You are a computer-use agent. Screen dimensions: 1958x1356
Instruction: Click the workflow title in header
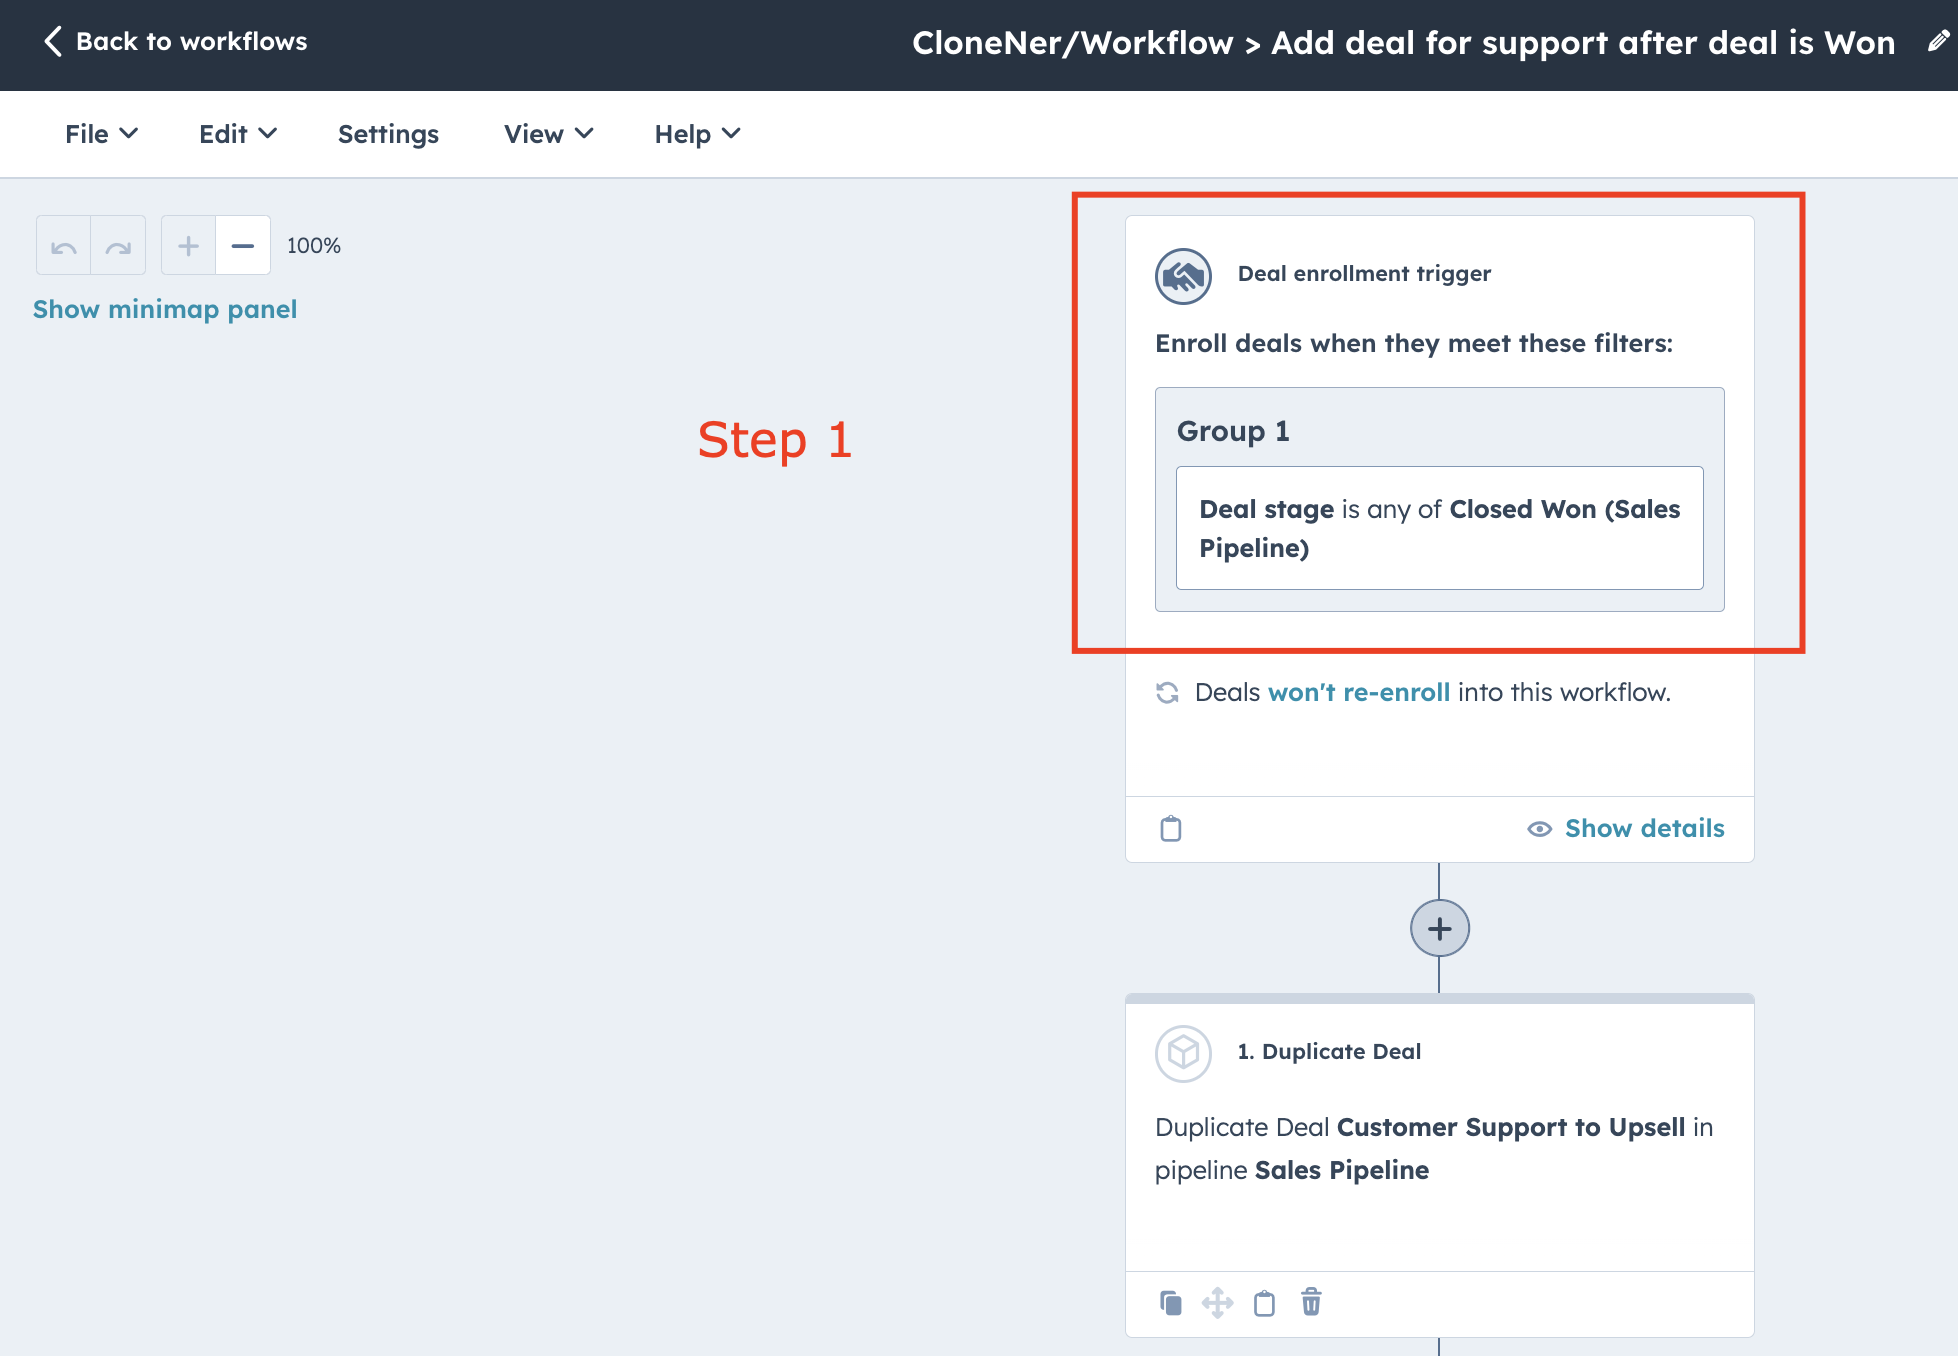point(1403,43)
